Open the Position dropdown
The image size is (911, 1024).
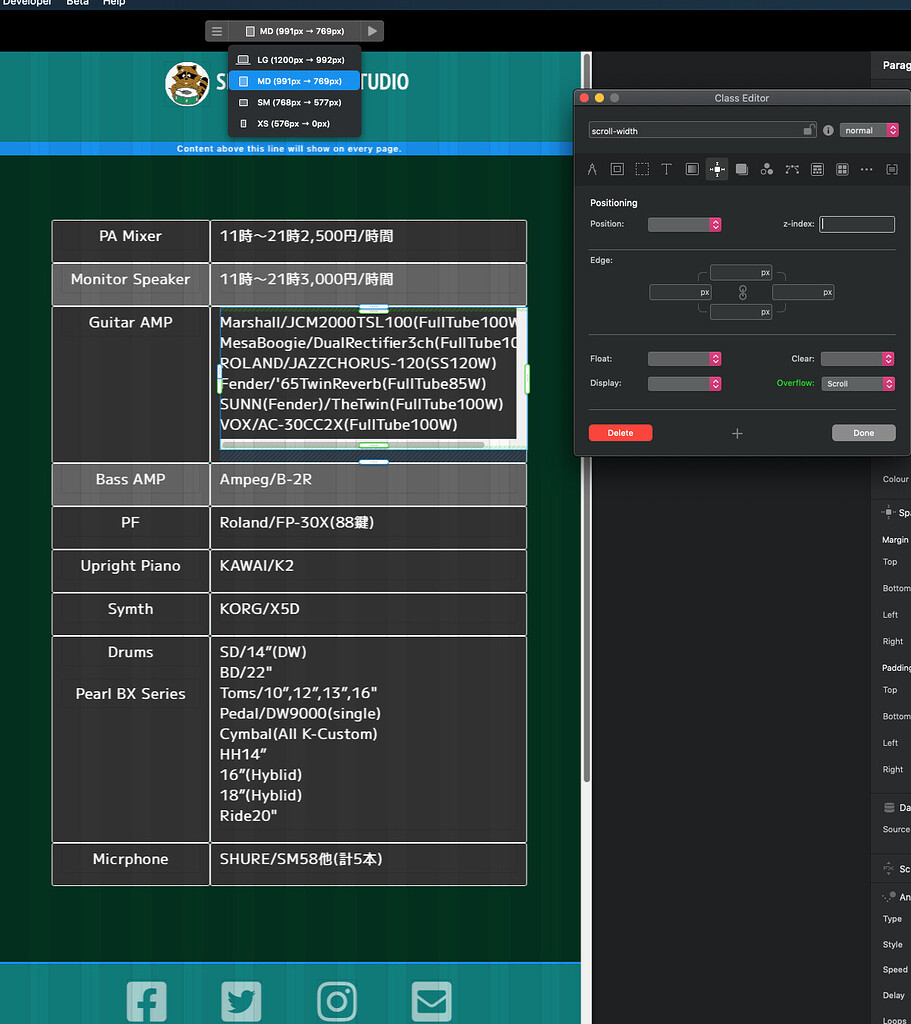point(684,225)
